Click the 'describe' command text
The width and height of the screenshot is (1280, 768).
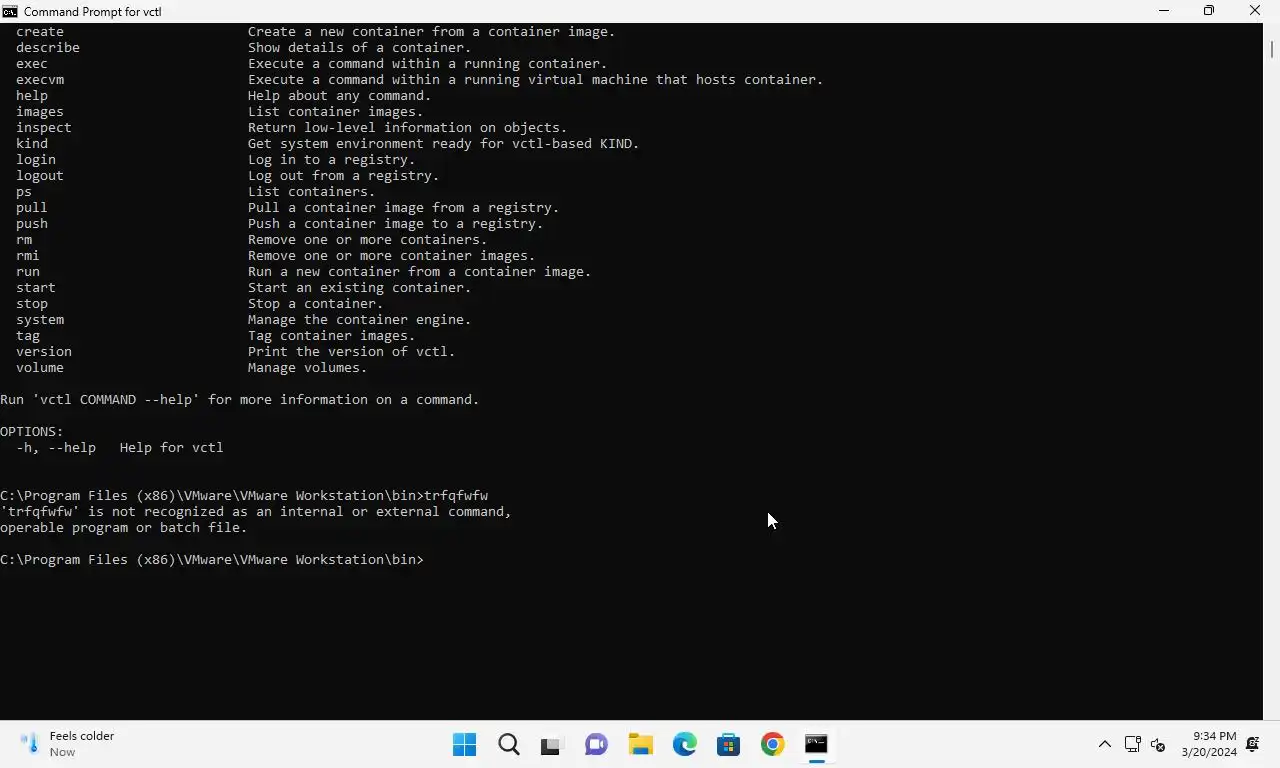48,47
